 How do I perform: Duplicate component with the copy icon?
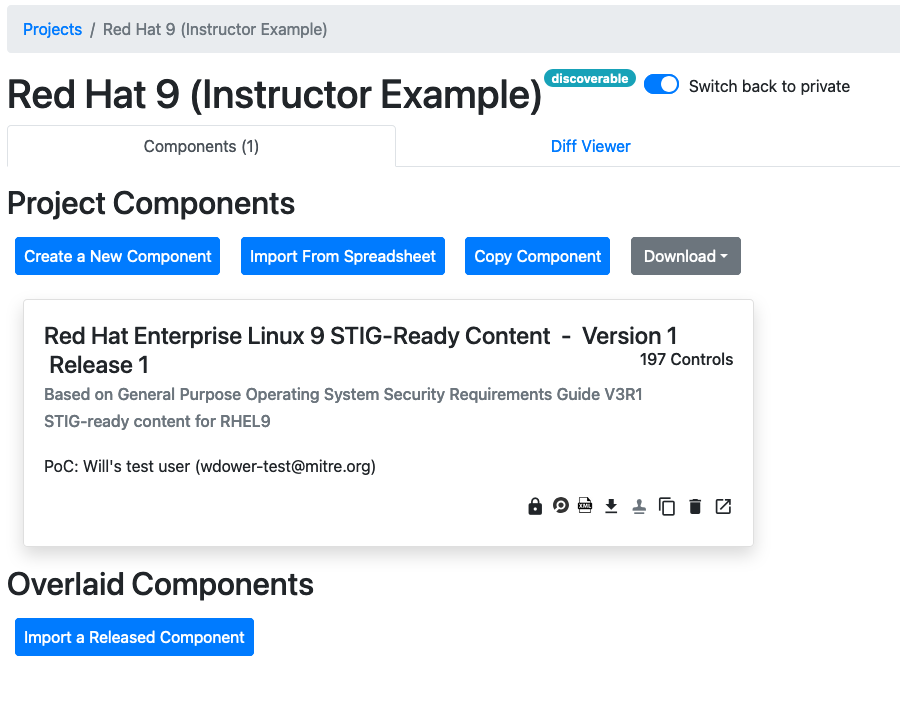(667, 507)
